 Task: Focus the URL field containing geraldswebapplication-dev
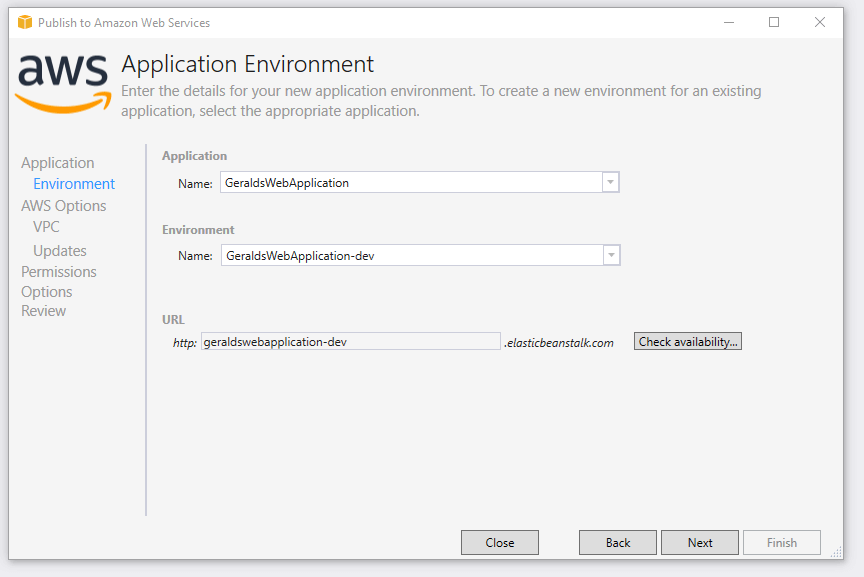[351, 342]
